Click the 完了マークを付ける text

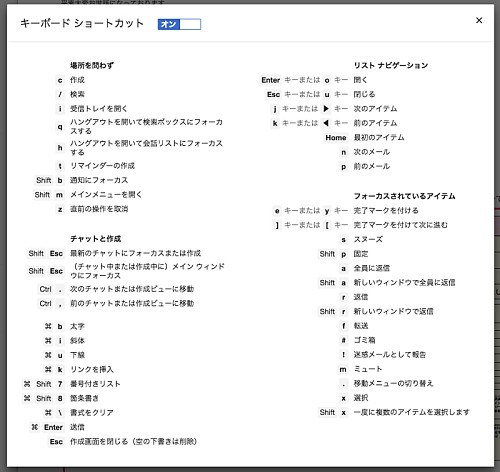386,211
